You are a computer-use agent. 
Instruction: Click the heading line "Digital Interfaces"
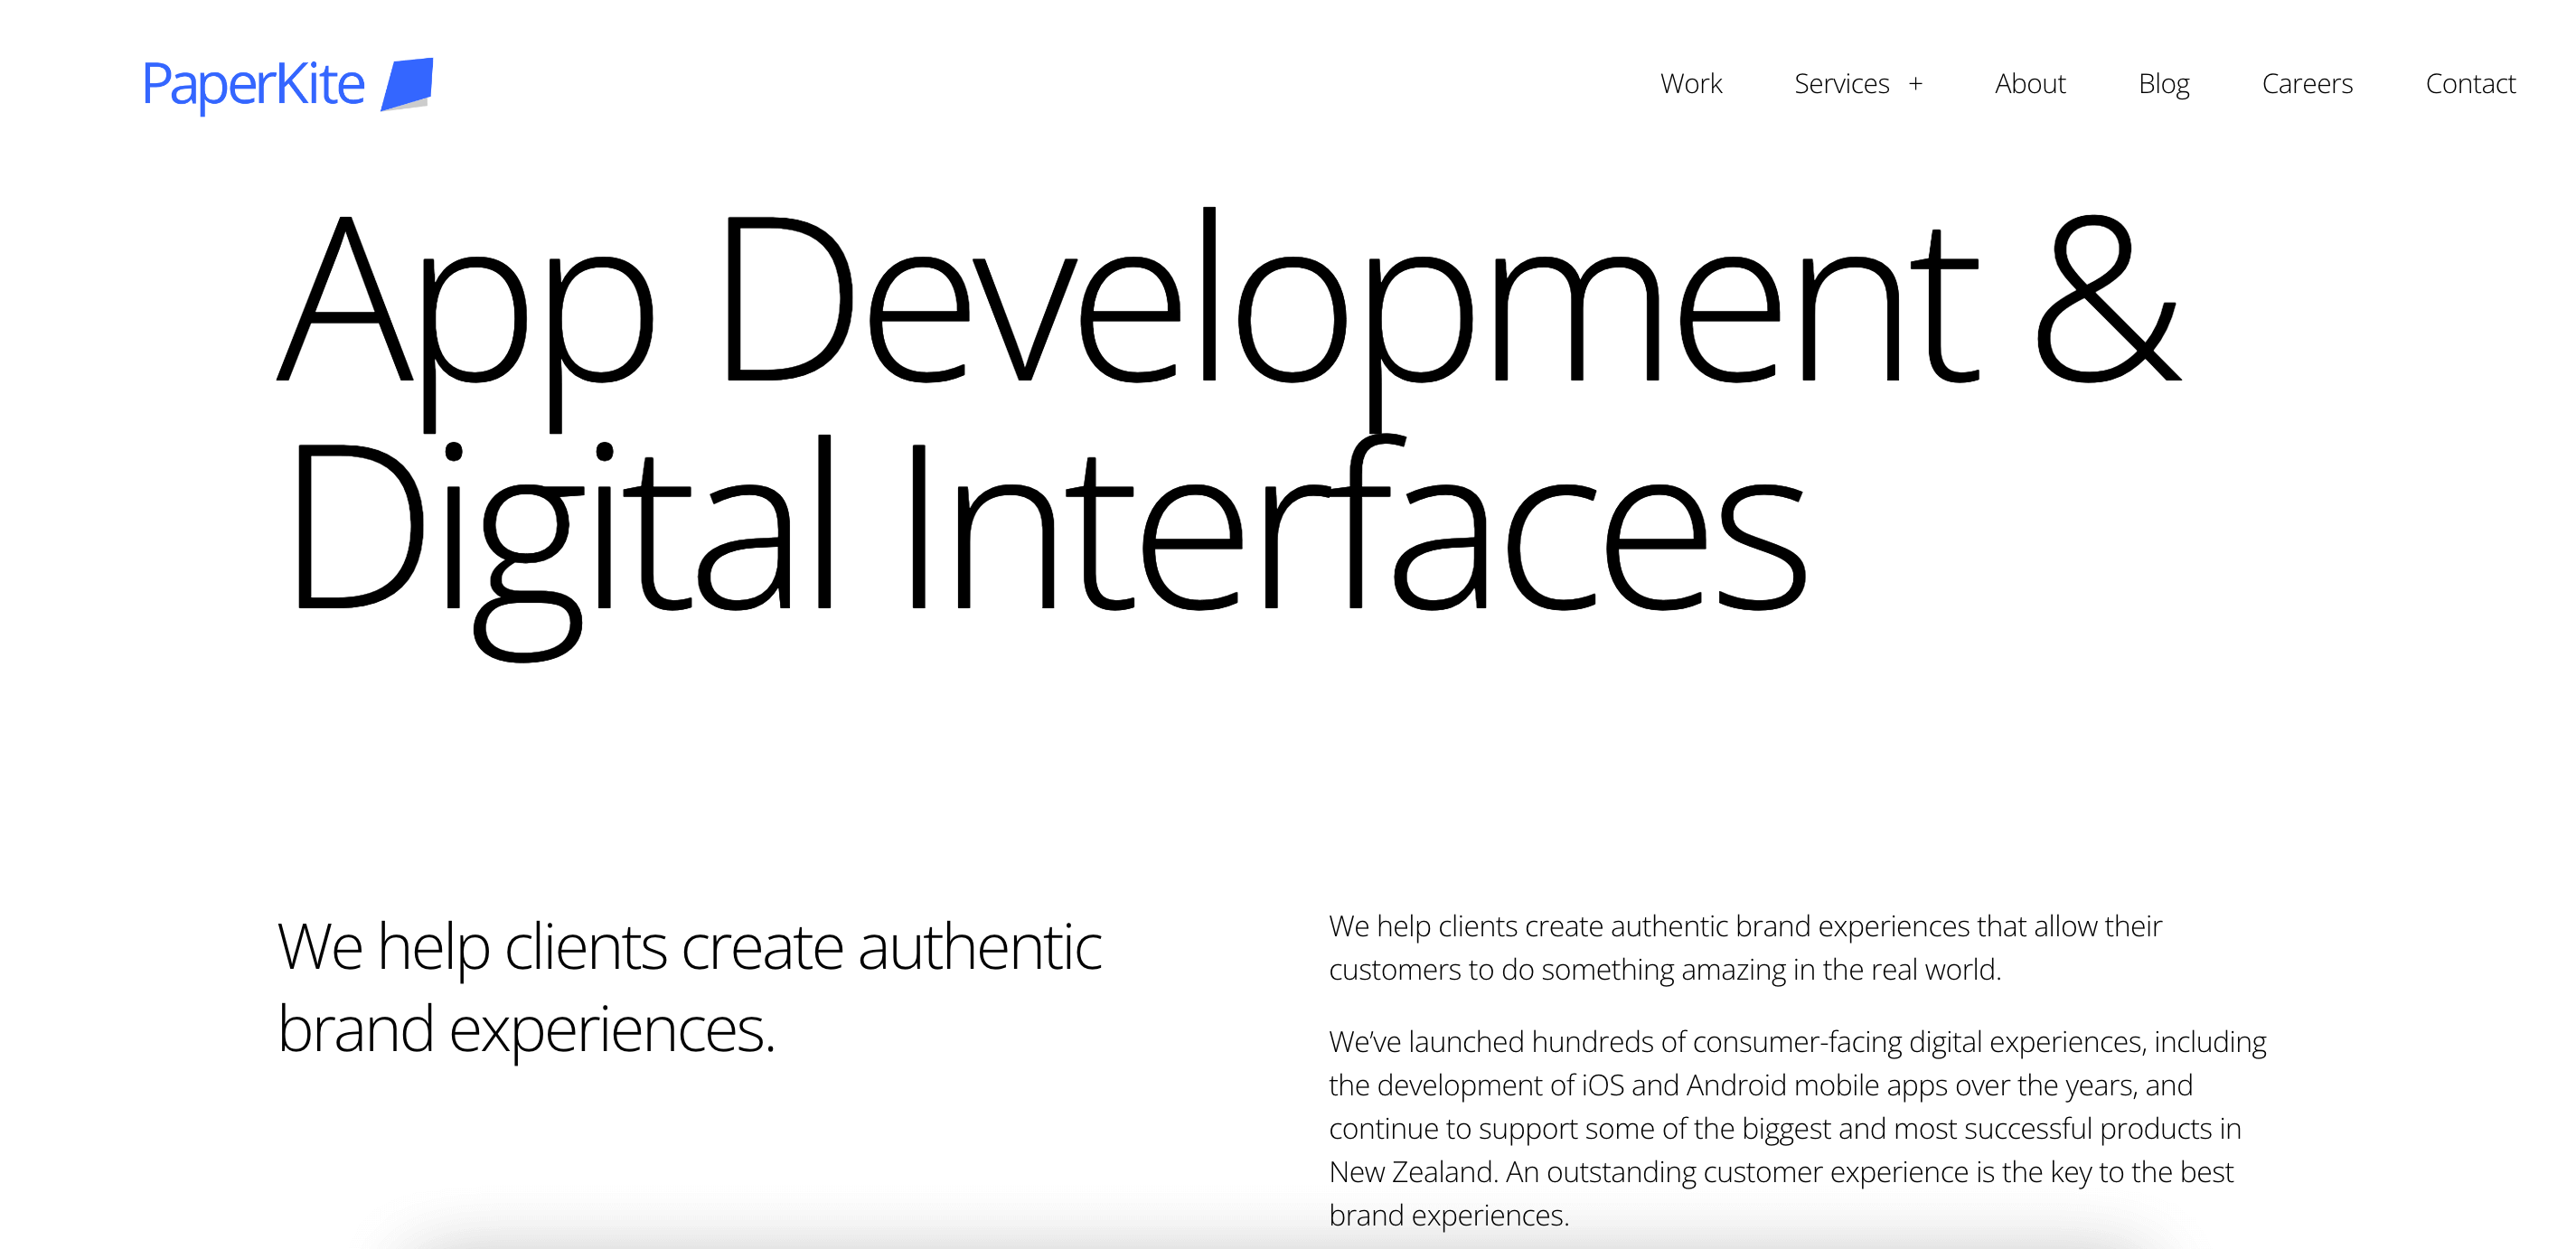pyautogui.click(x=1050, y=546)
